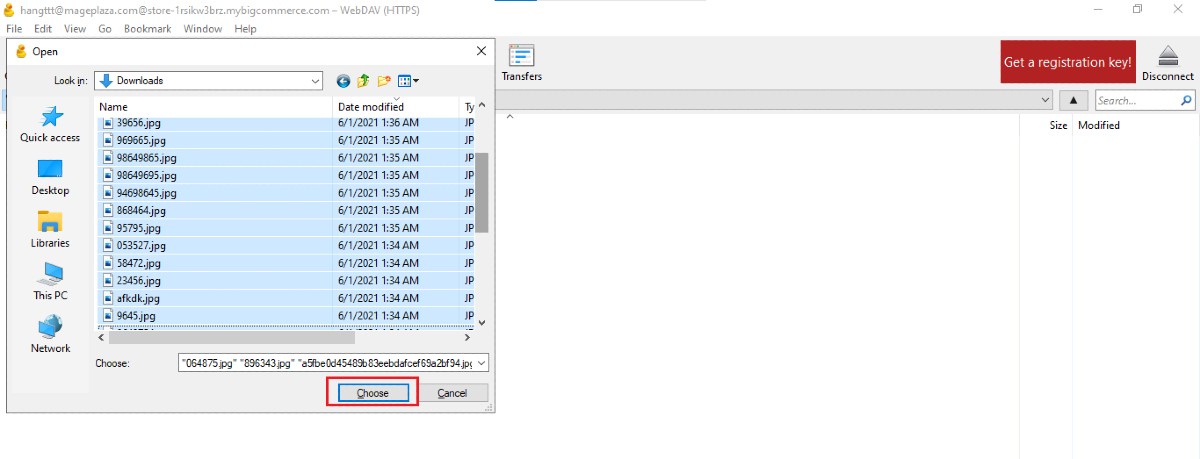Viewport: 1200px width, 459px height.
Task: Open Libraries from the sidebar
Action: pyautogui.click(x=50, y=229)
